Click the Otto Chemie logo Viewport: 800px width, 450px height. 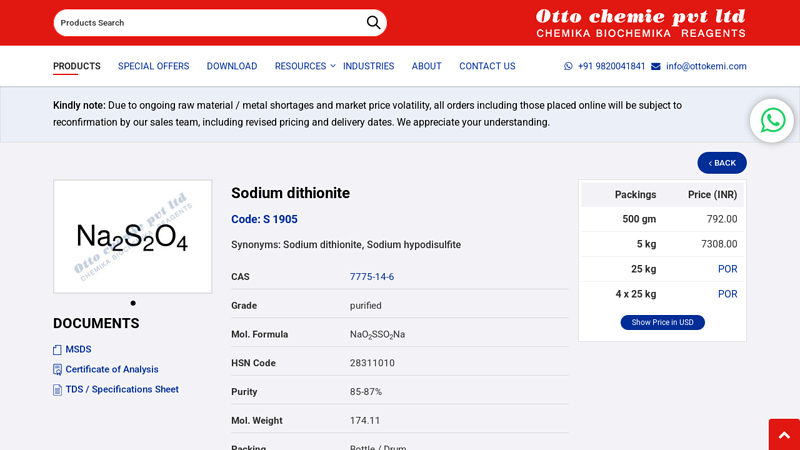coord(641,23)
